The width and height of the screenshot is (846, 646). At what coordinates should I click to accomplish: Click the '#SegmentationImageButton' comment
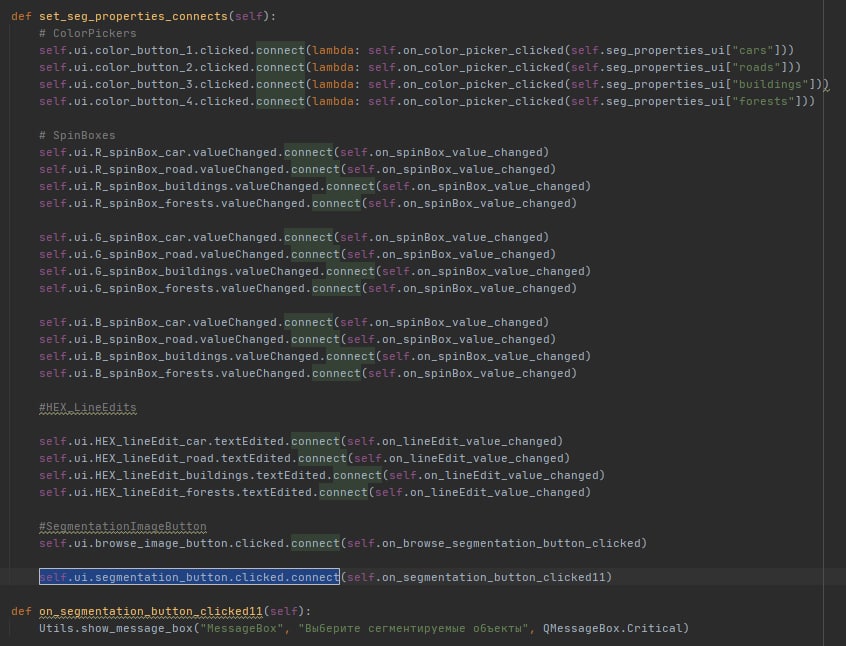coord(122,526)
